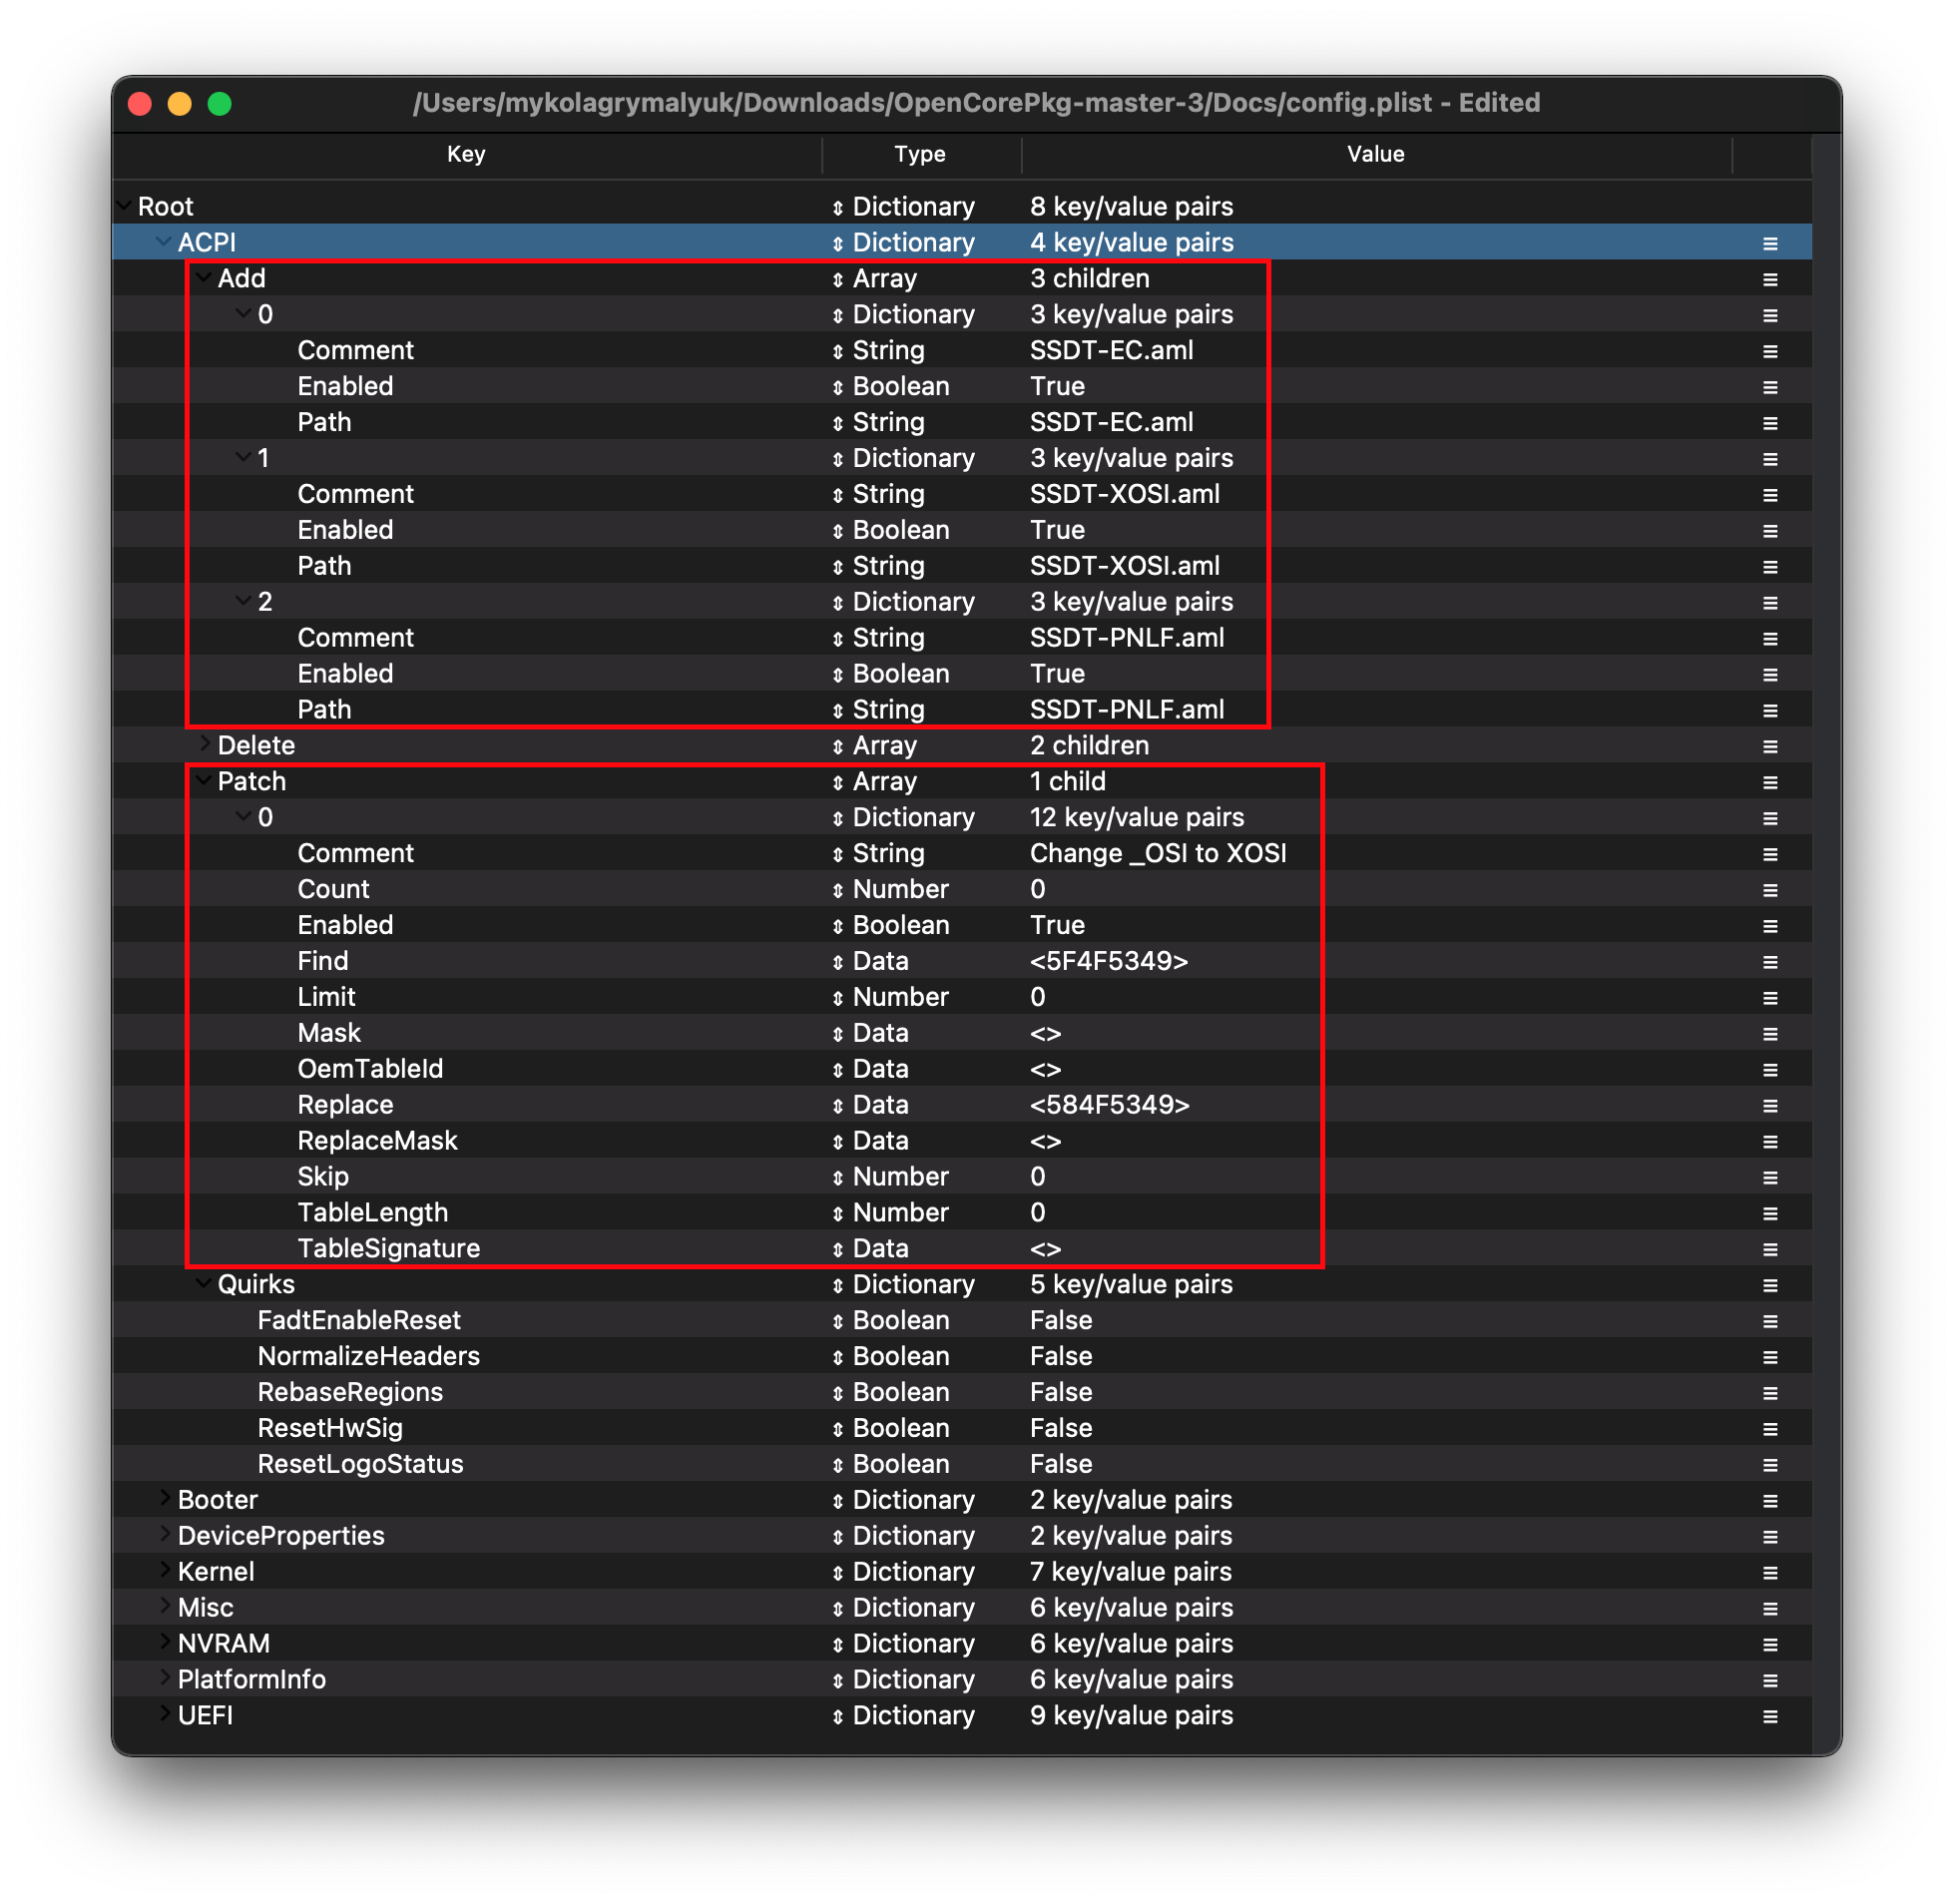Click NormalizeHeaders False boolean value
This screenshot has height=1904, width=1954.
(x=1060, y=1356)
